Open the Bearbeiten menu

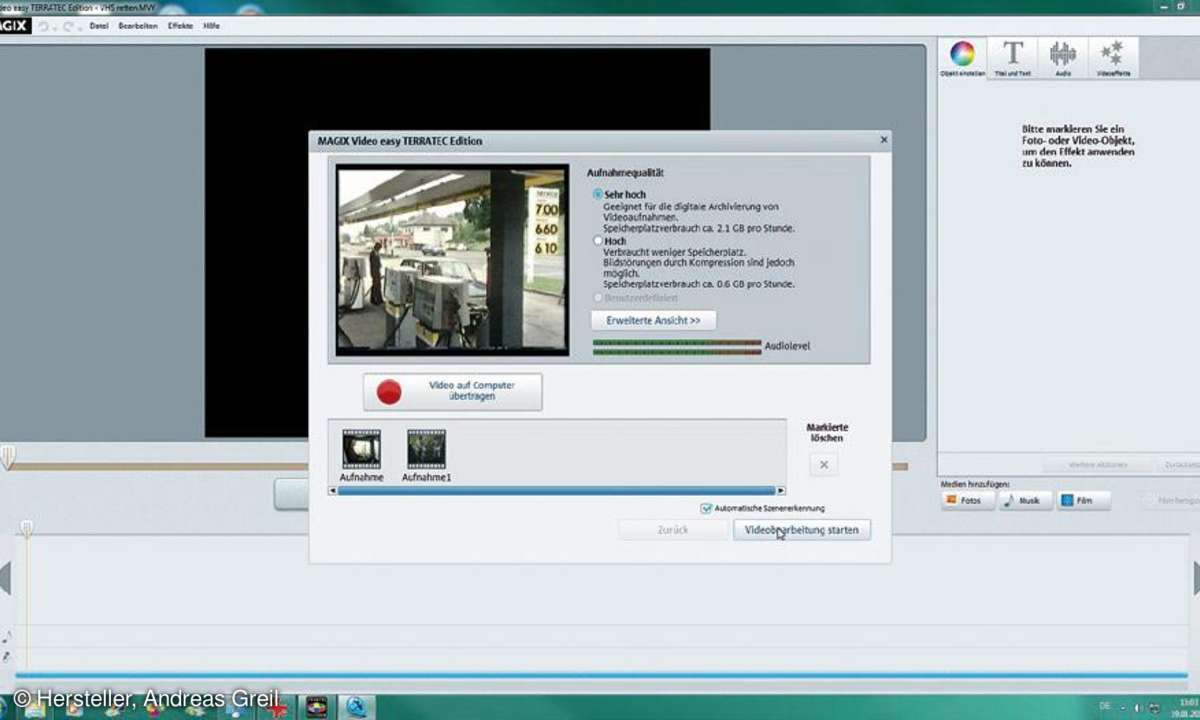click(x=138, y=26)
